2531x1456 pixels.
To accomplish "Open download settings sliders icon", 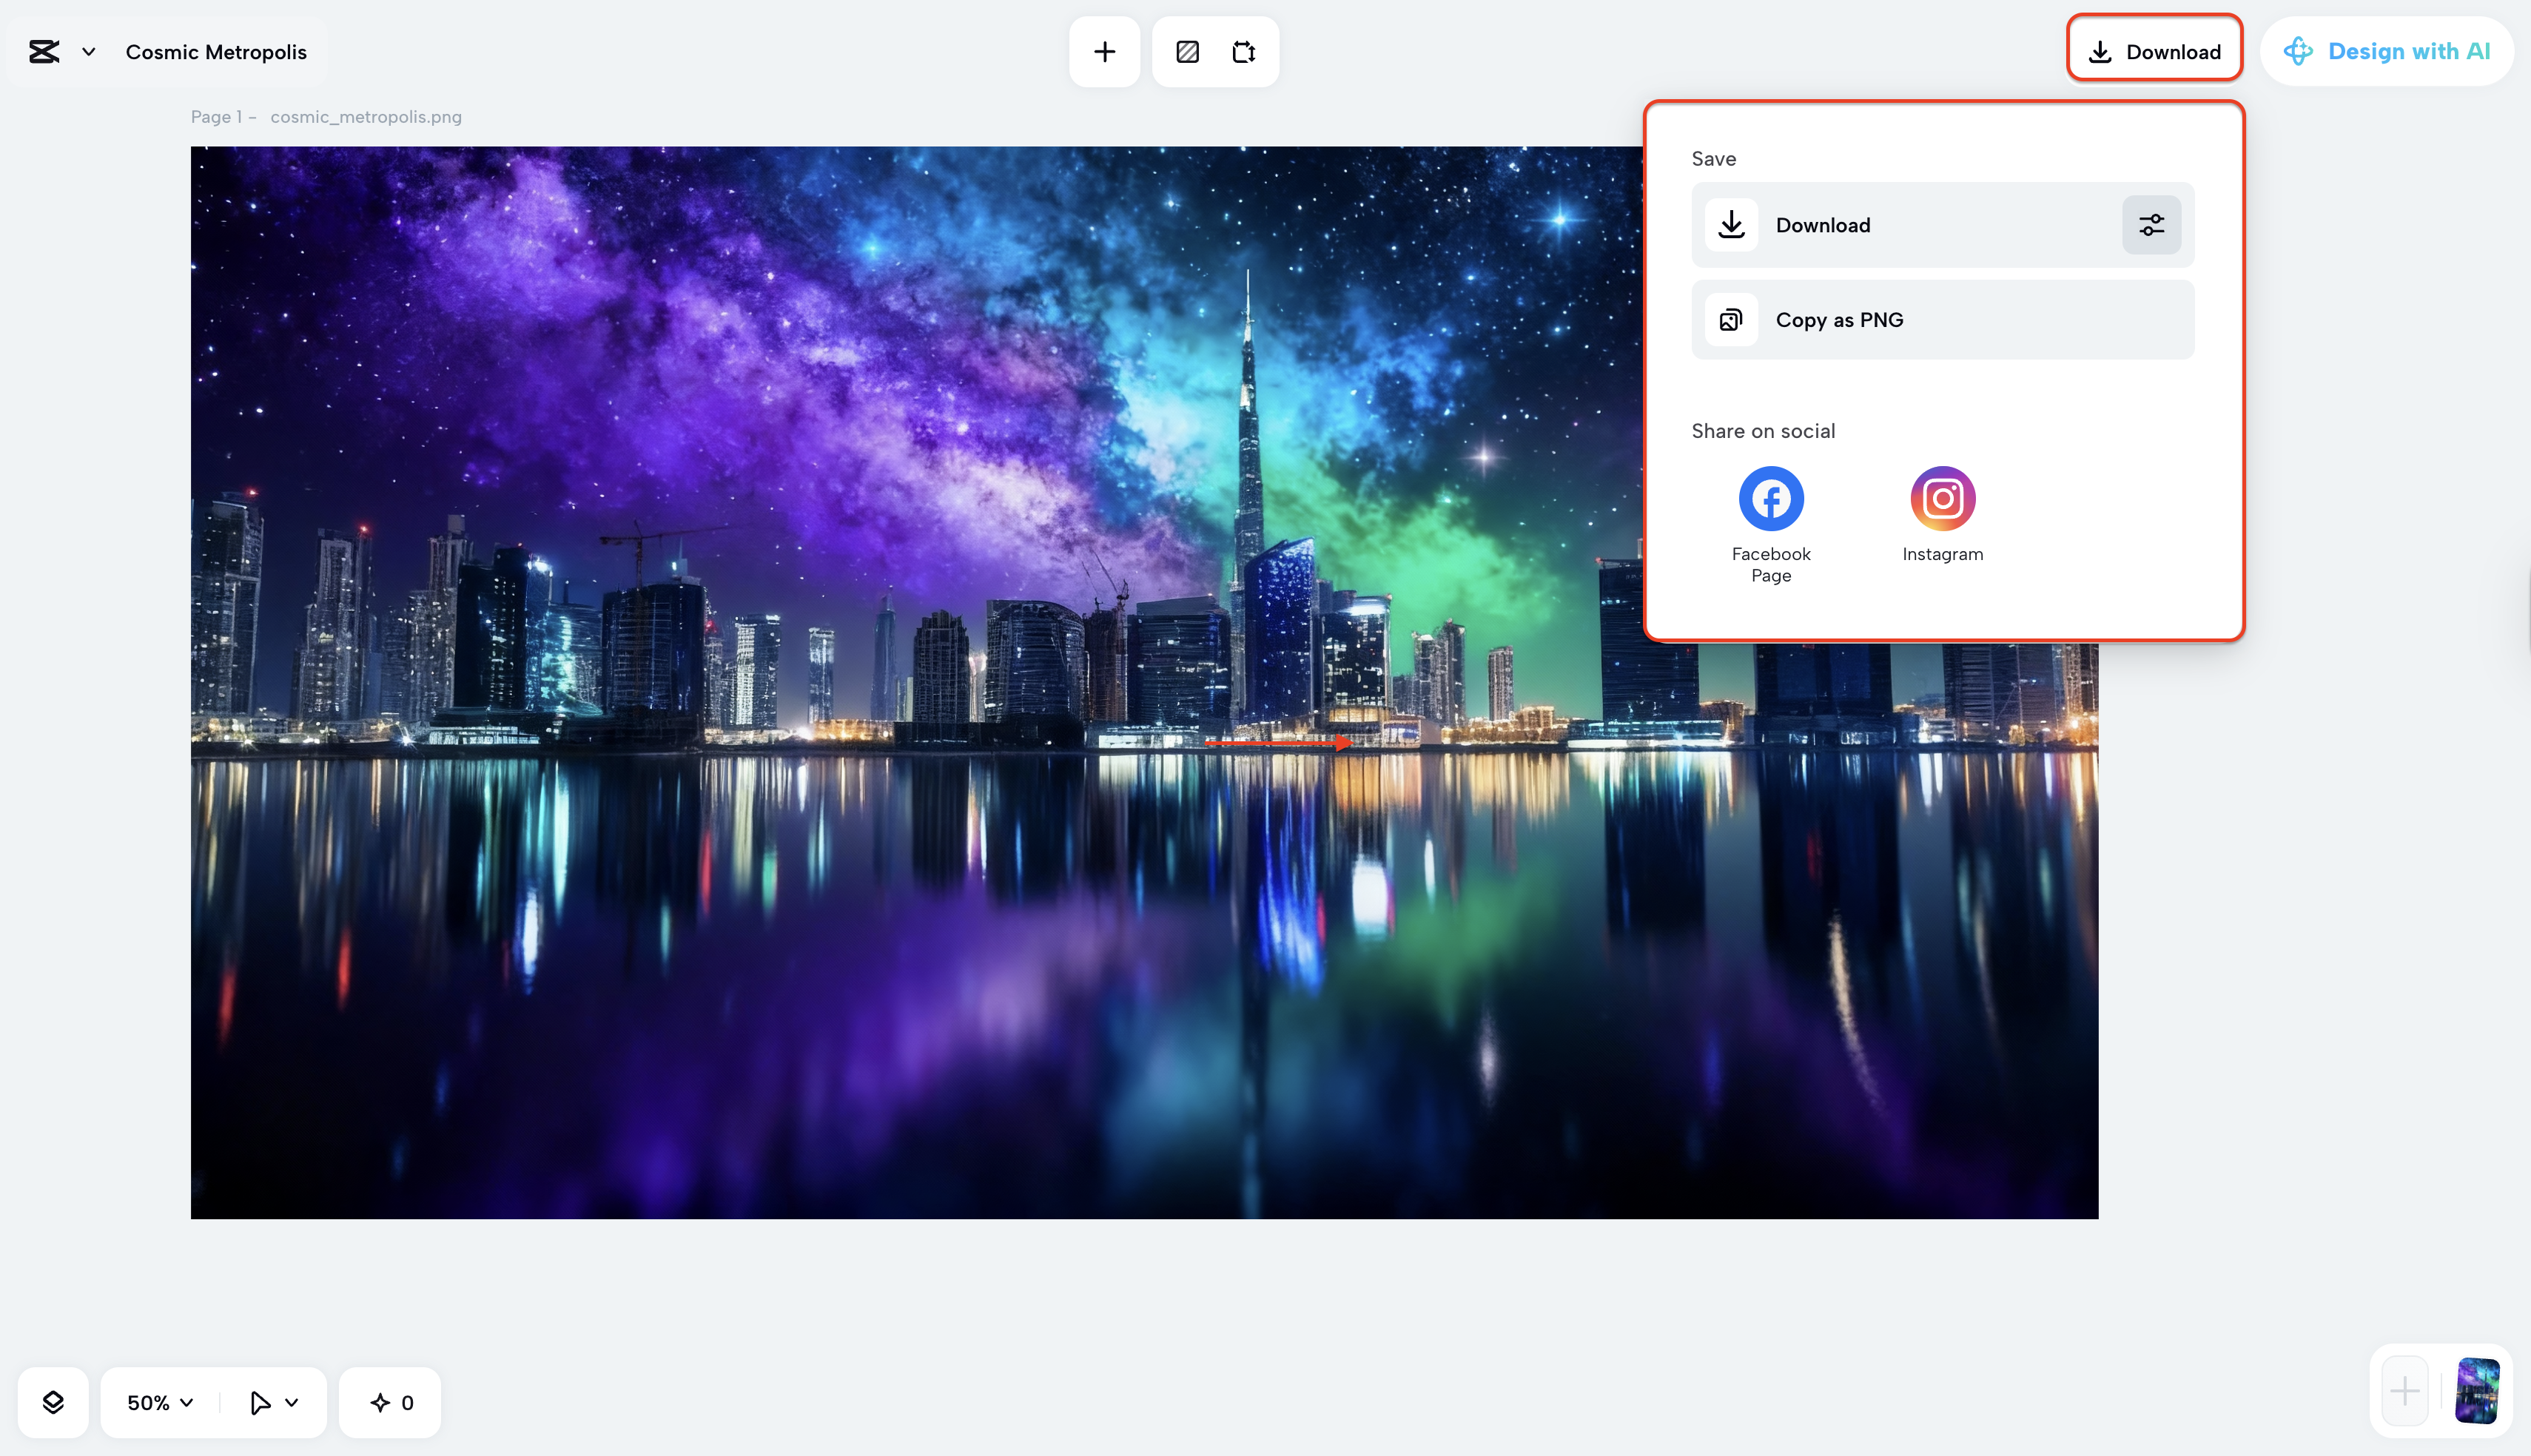I will [2151, 225].
